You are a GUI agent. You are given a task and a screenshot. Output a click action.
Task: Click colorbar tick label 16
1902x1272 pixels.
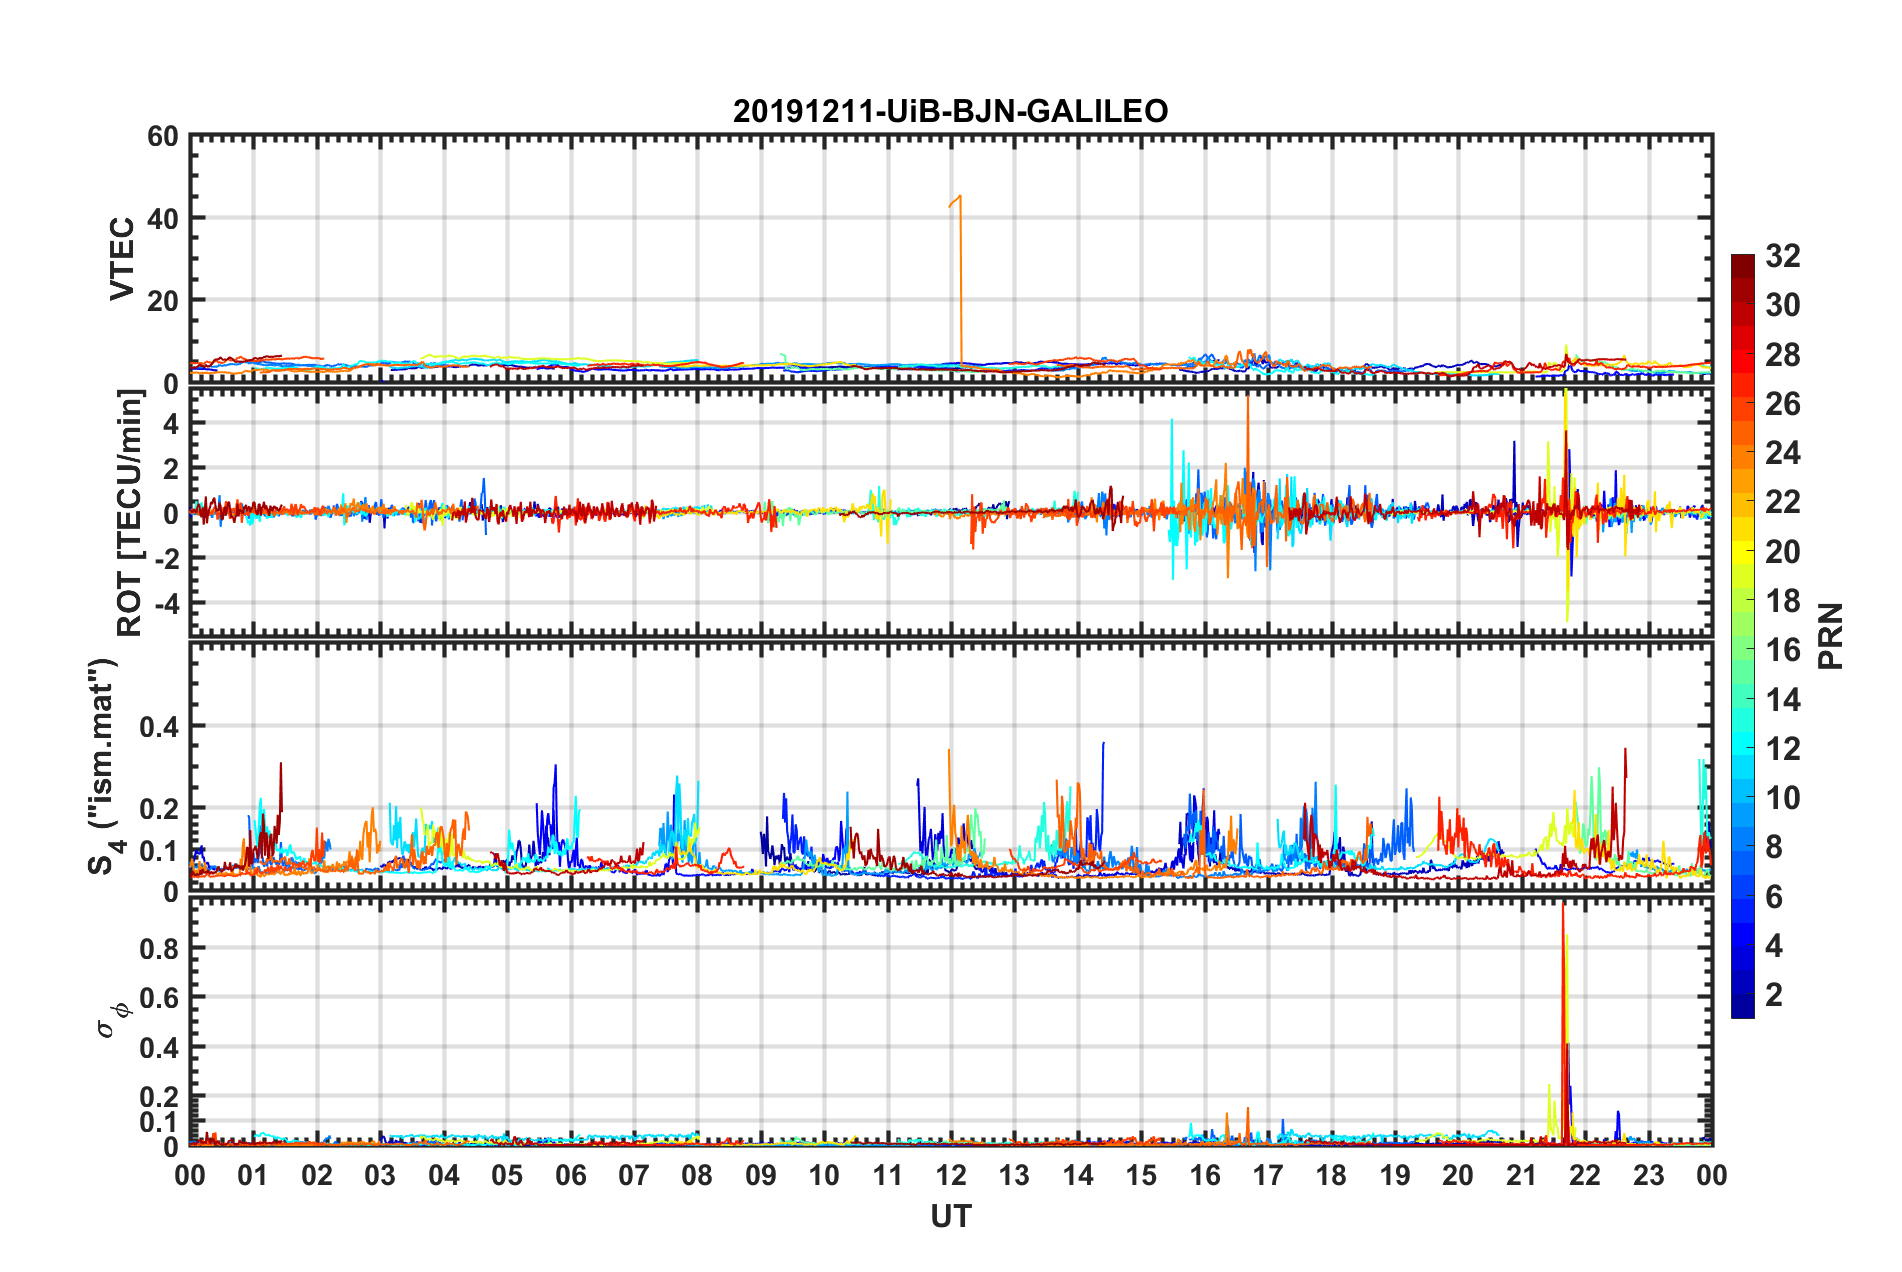[1782, 650]
